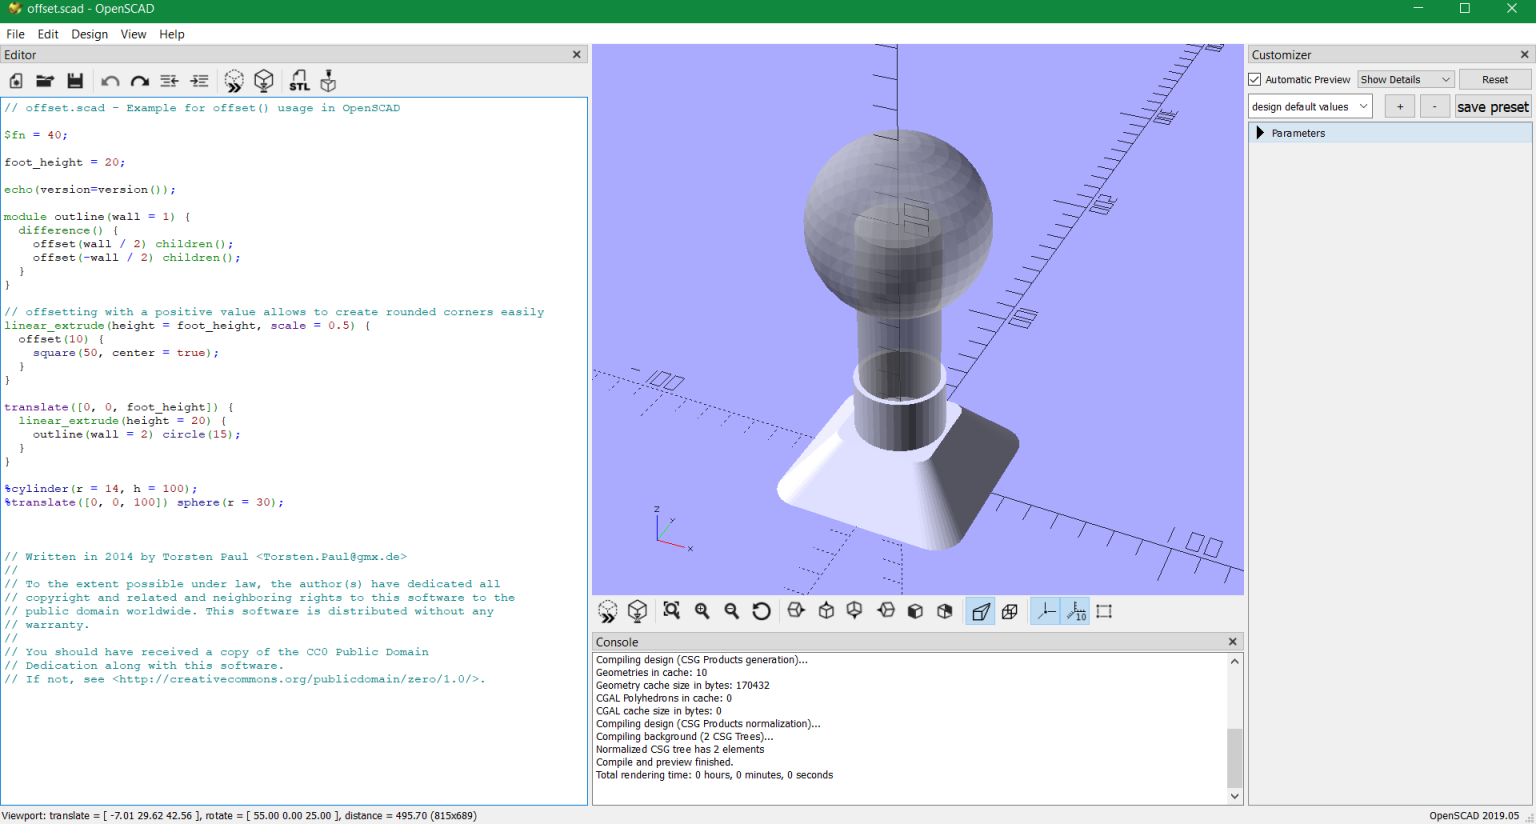1536x824 pixels.
Task: Toggle the Show Axes icon
Action: tap(1045, 611)
